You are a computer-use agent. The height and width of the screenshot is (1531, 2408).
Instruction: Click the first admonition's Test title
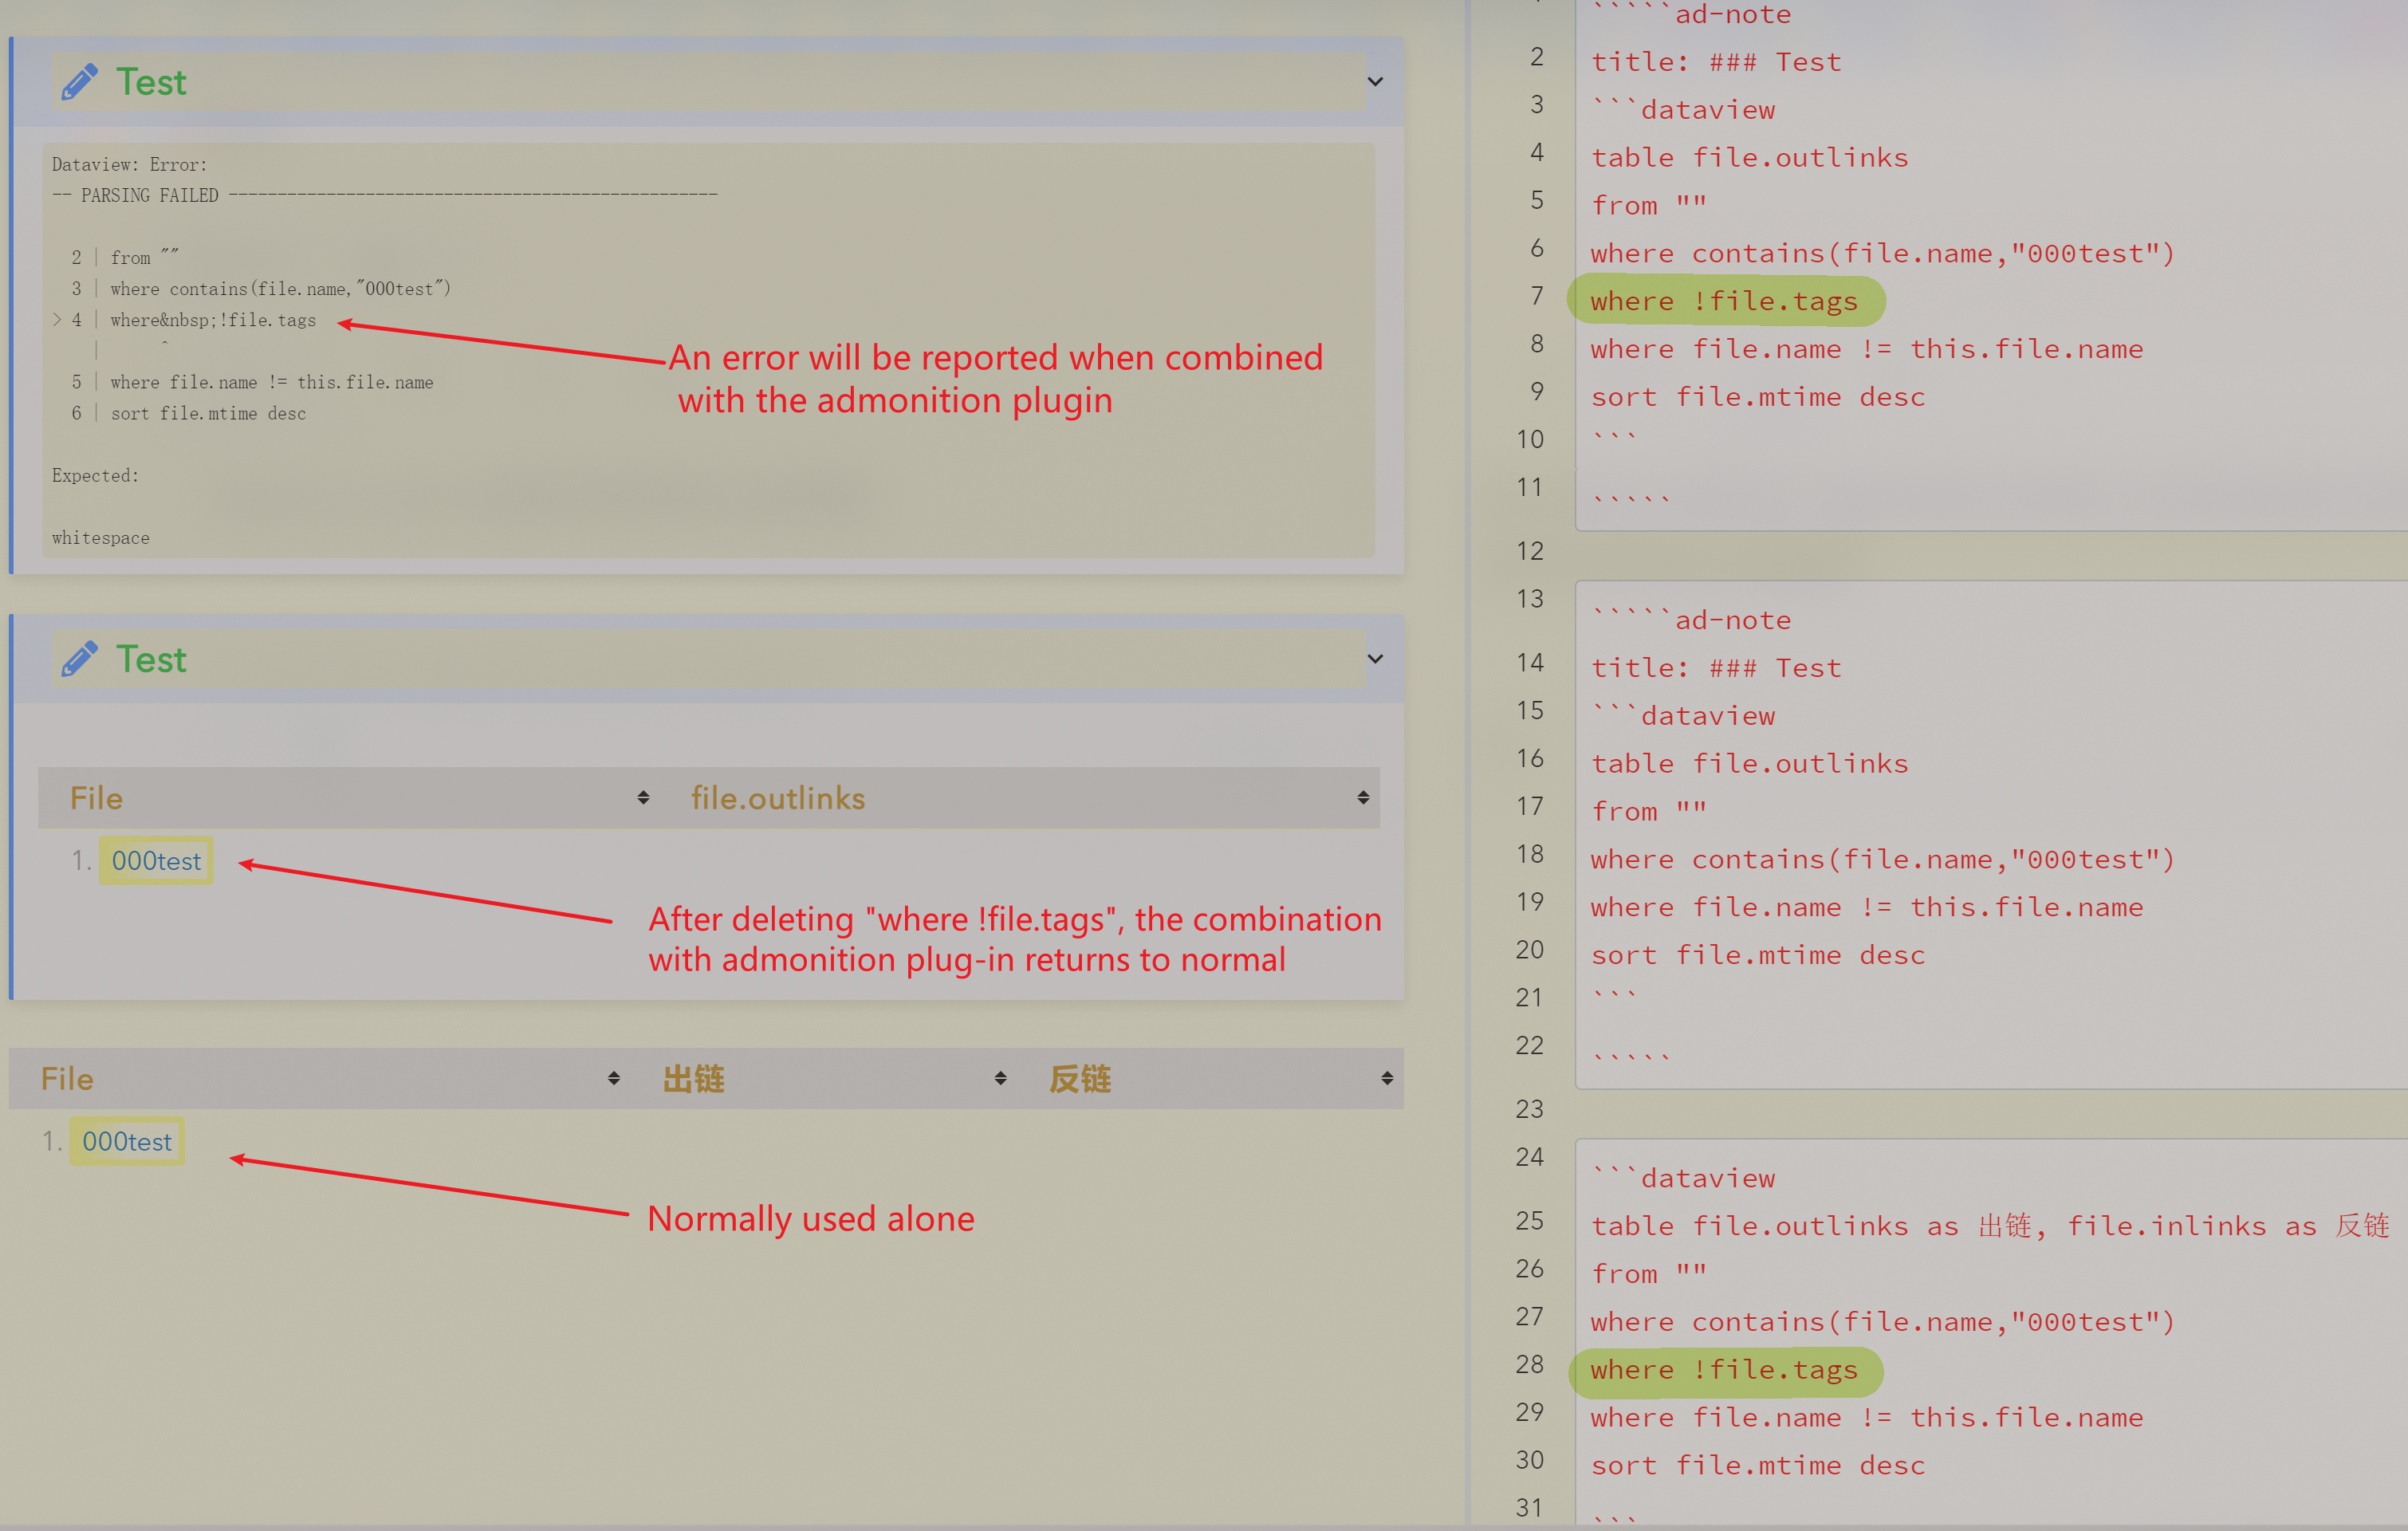pyautogui.click(x=151, y=82)
